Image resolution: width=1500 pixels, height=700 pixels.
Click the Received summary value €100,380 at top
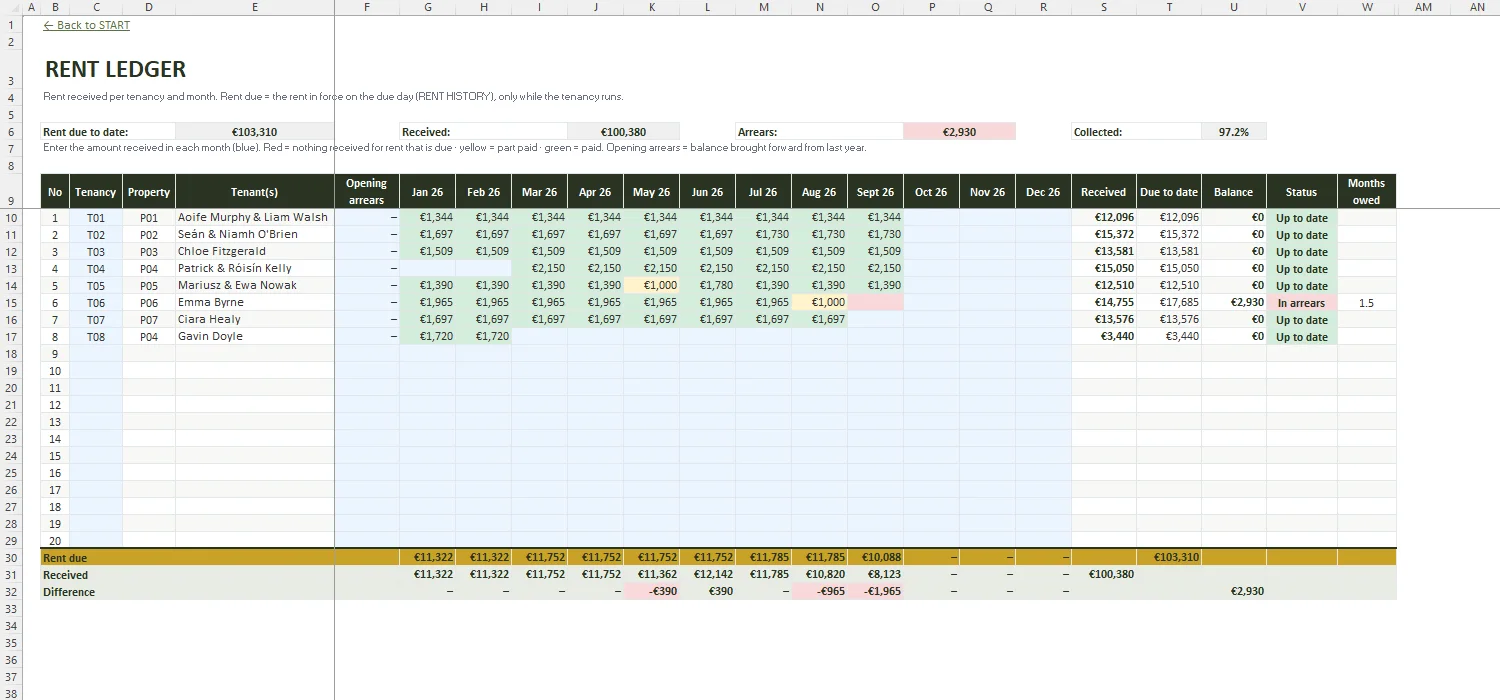point(623,131)
